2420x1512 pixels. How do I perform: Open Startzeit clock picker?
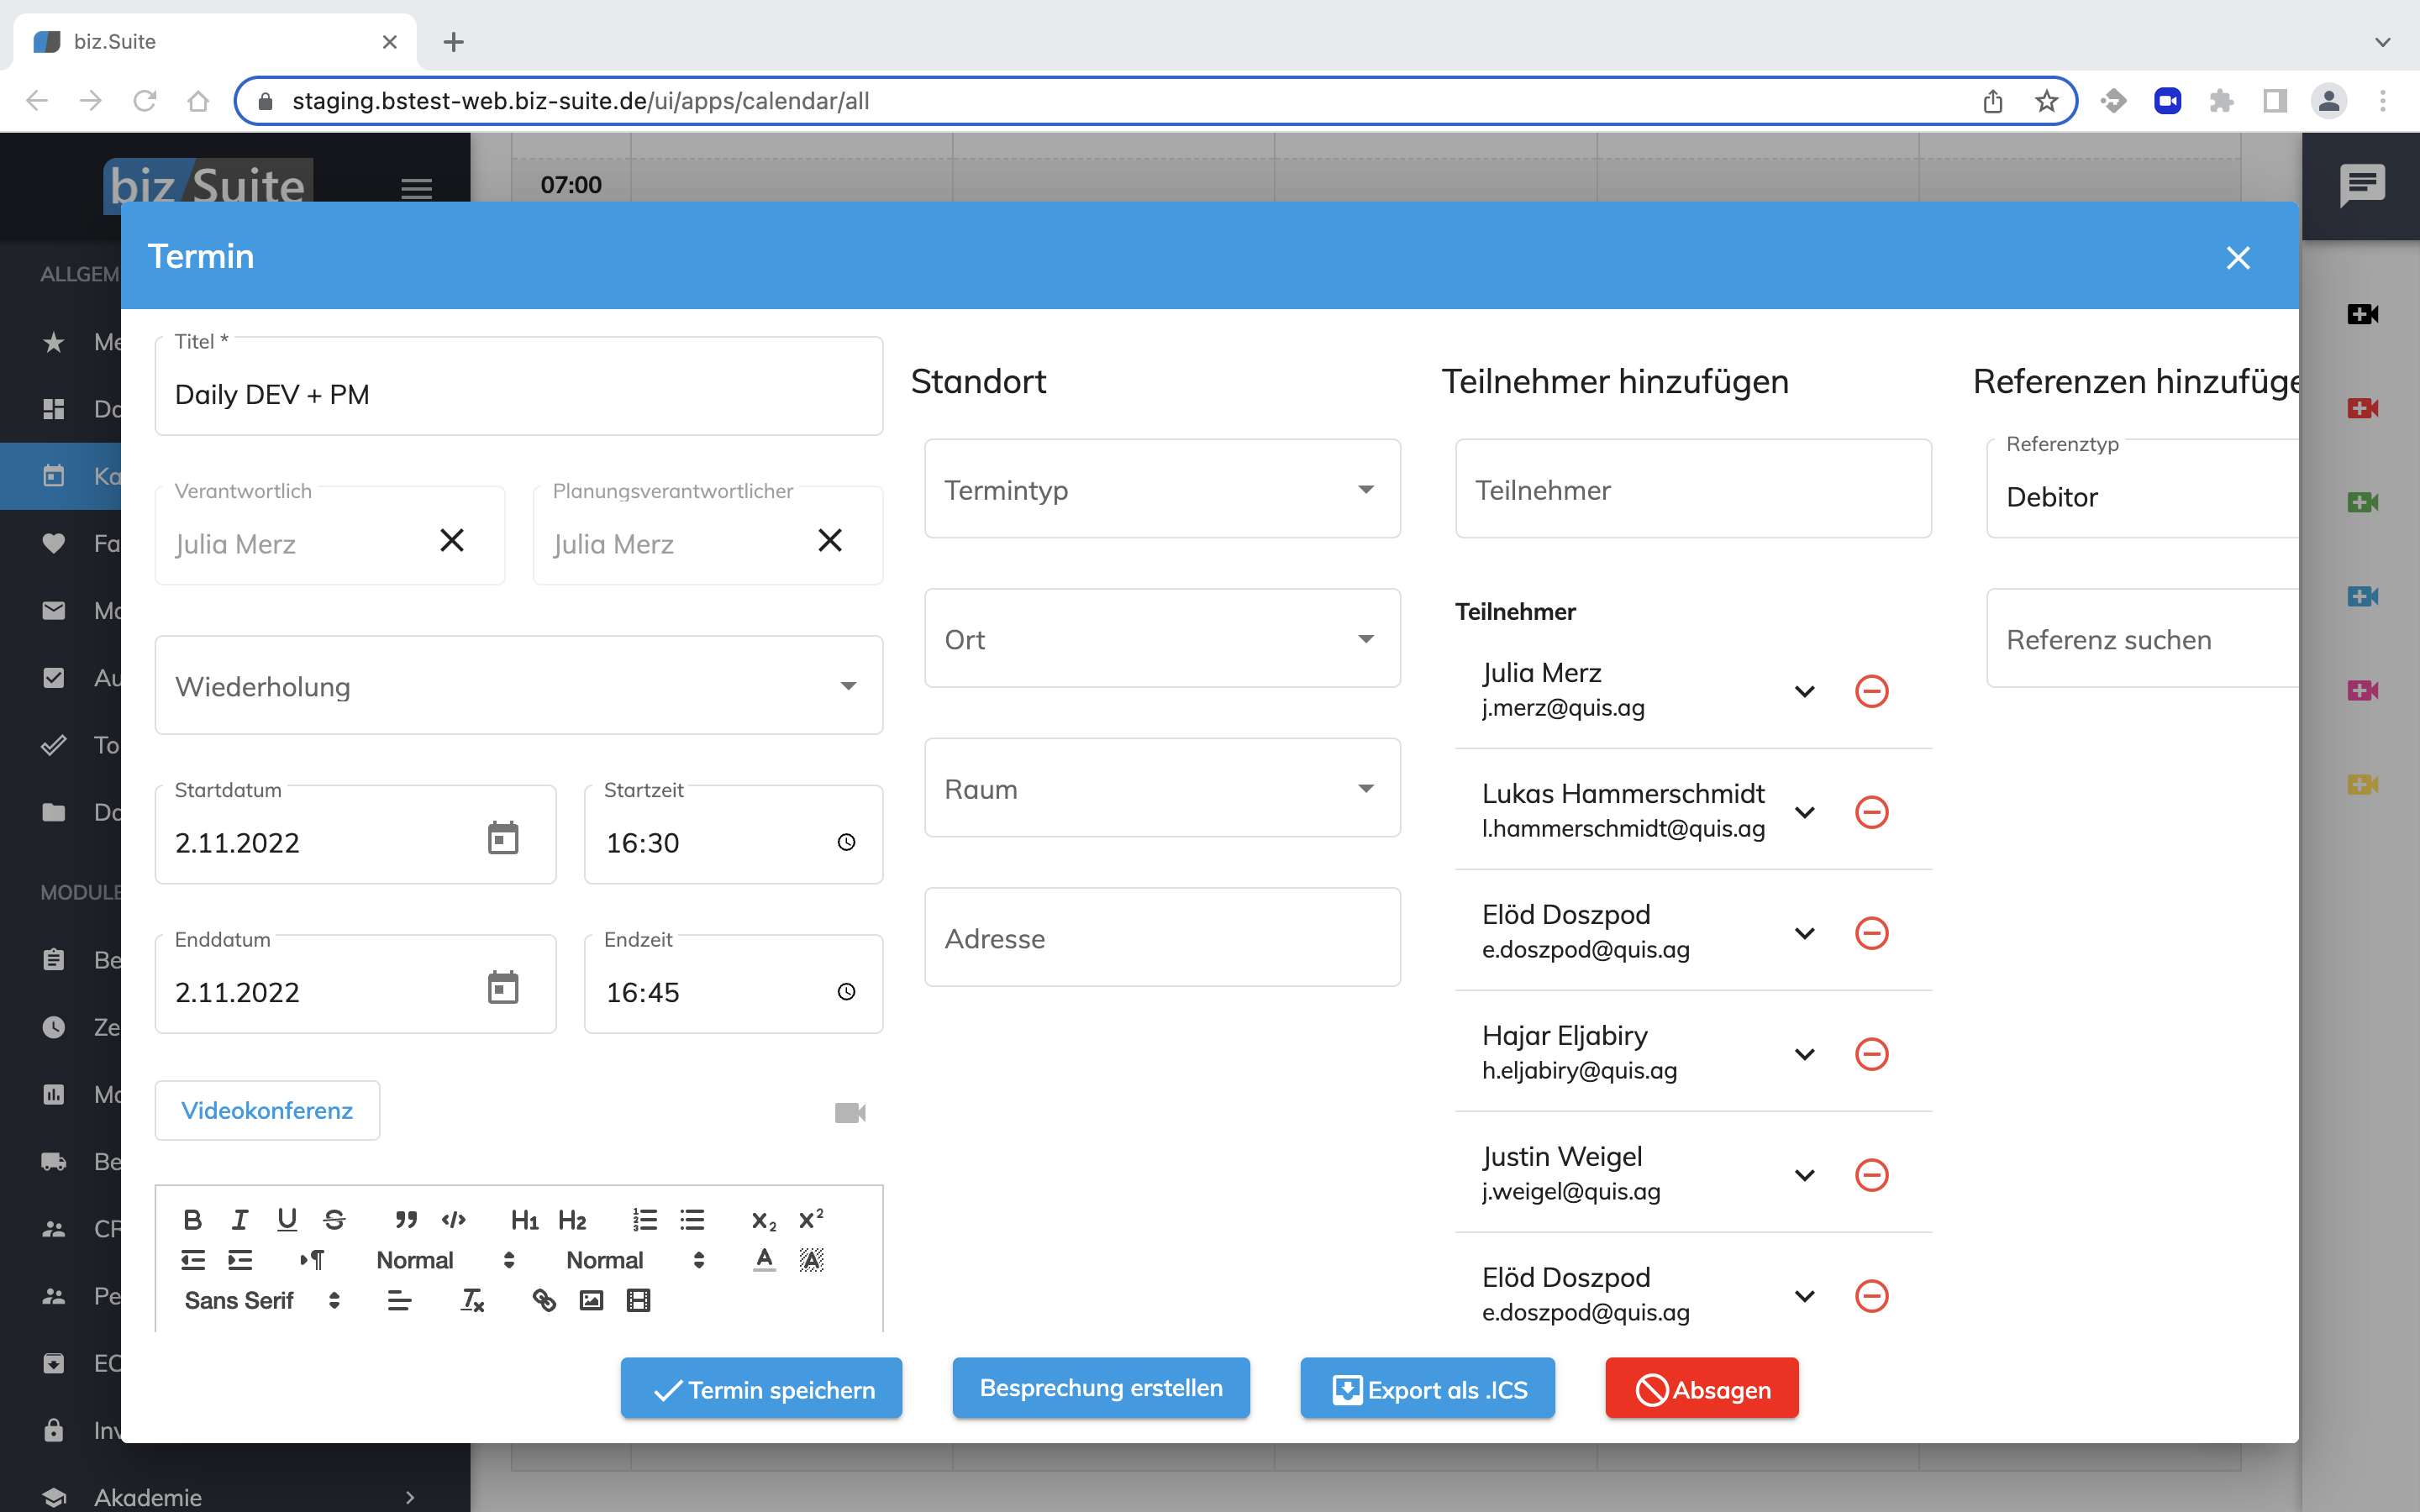pyautogui.click(x=846, y=842)
